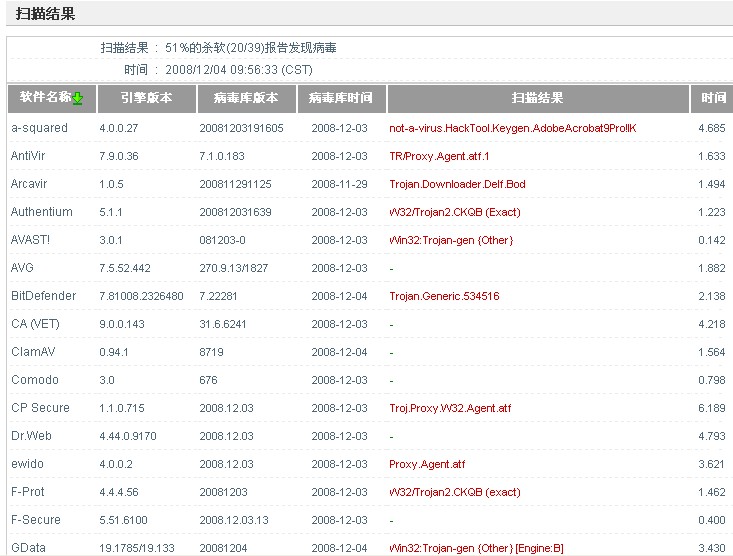Click virus database version 200811291125
This screenshot has width=733, height=556.
click(235, 184)
